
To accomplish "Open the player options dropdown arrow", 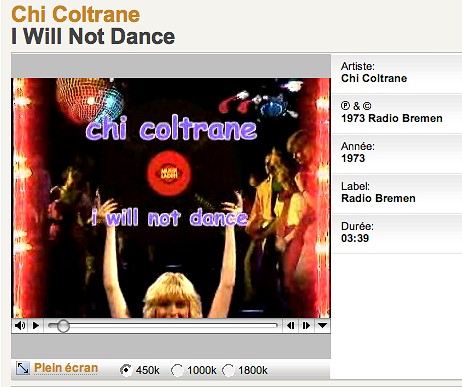I will [x=322, y=325].
